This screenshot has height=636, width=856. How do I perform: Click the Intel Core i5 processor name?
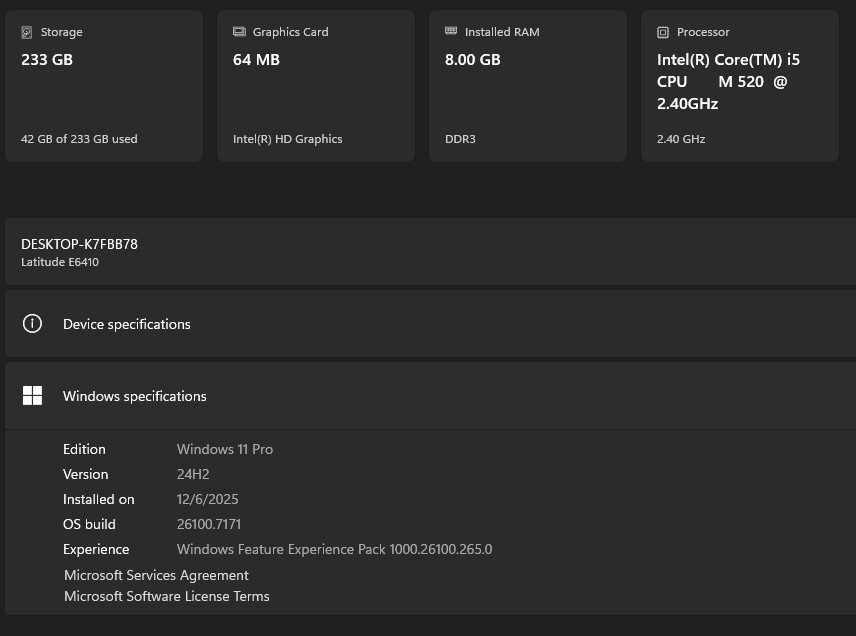727,81
